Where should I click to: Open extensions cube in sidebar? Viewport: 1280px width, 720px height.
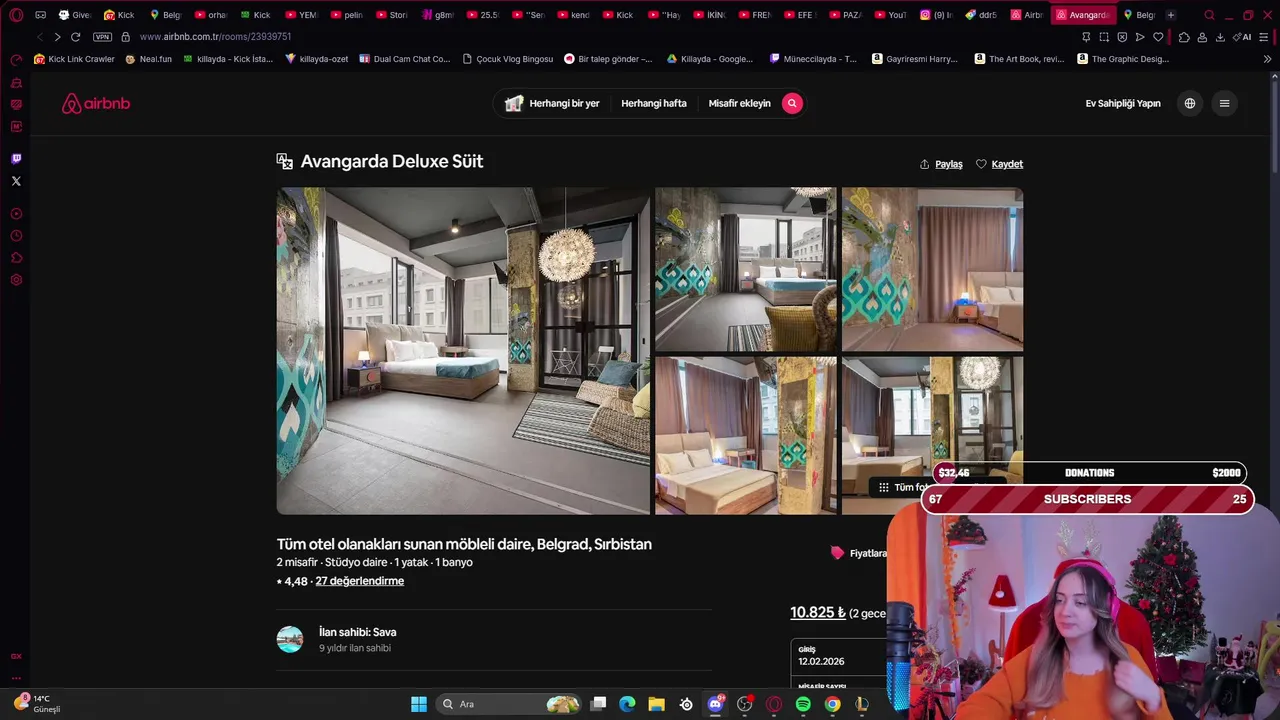coord(16,258)
